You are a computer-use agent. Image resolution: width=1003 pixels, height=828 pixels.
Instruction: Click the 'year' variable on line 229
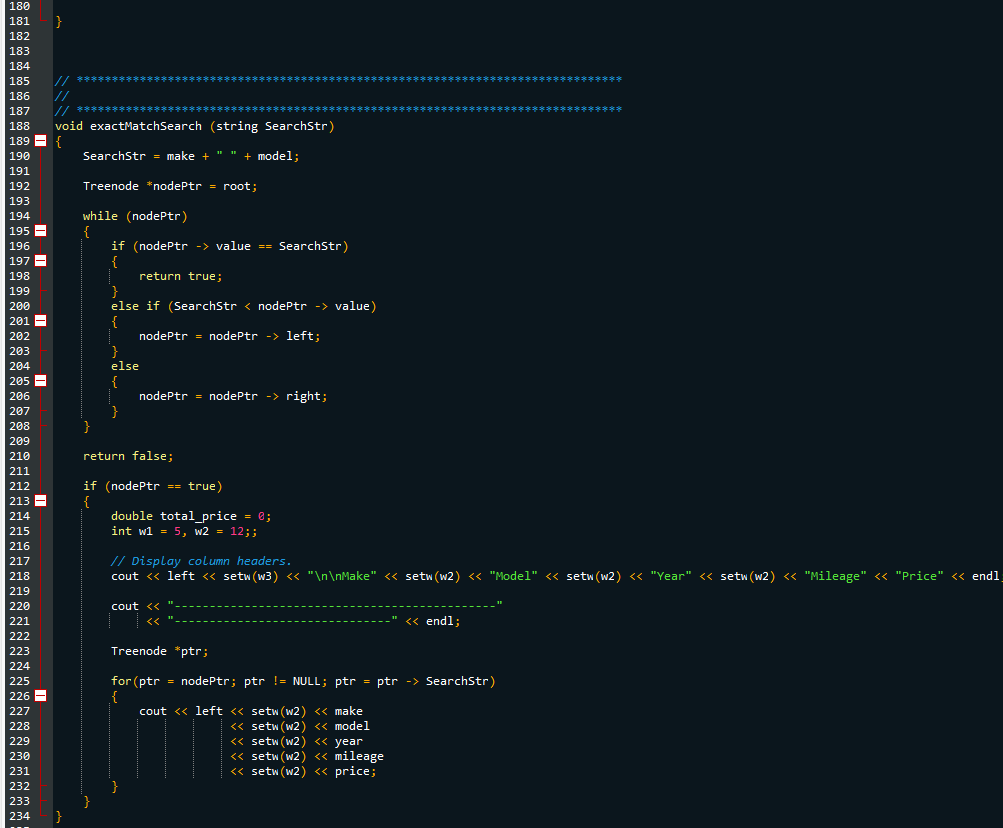349,742
